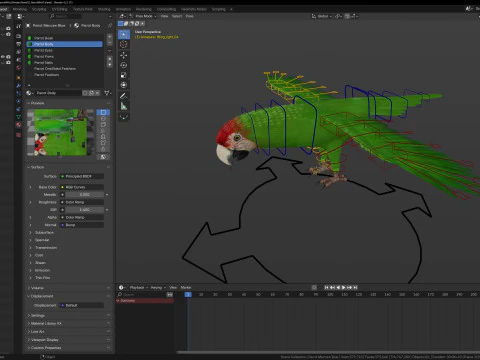Jump to the animation start frame
This screenshot has height=360, width=480.
tap(326, 287)
